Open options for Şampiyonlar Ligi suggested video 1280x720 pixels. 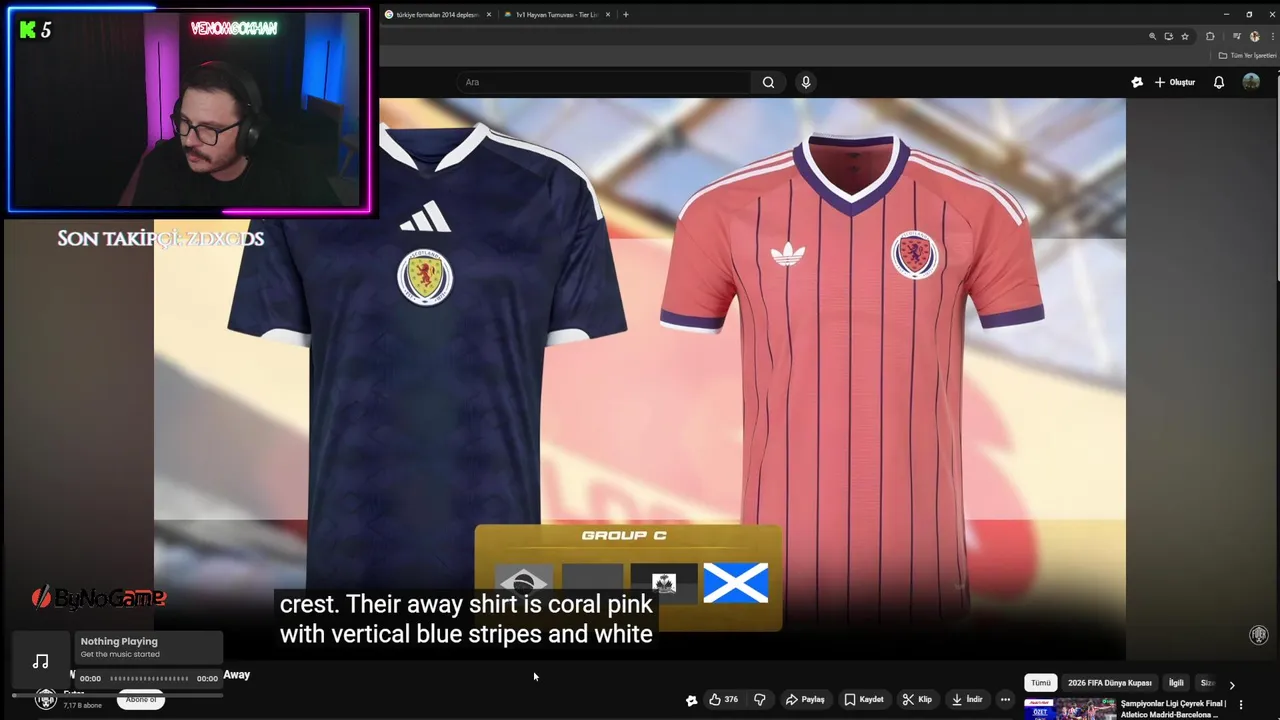pos(1241,705)
